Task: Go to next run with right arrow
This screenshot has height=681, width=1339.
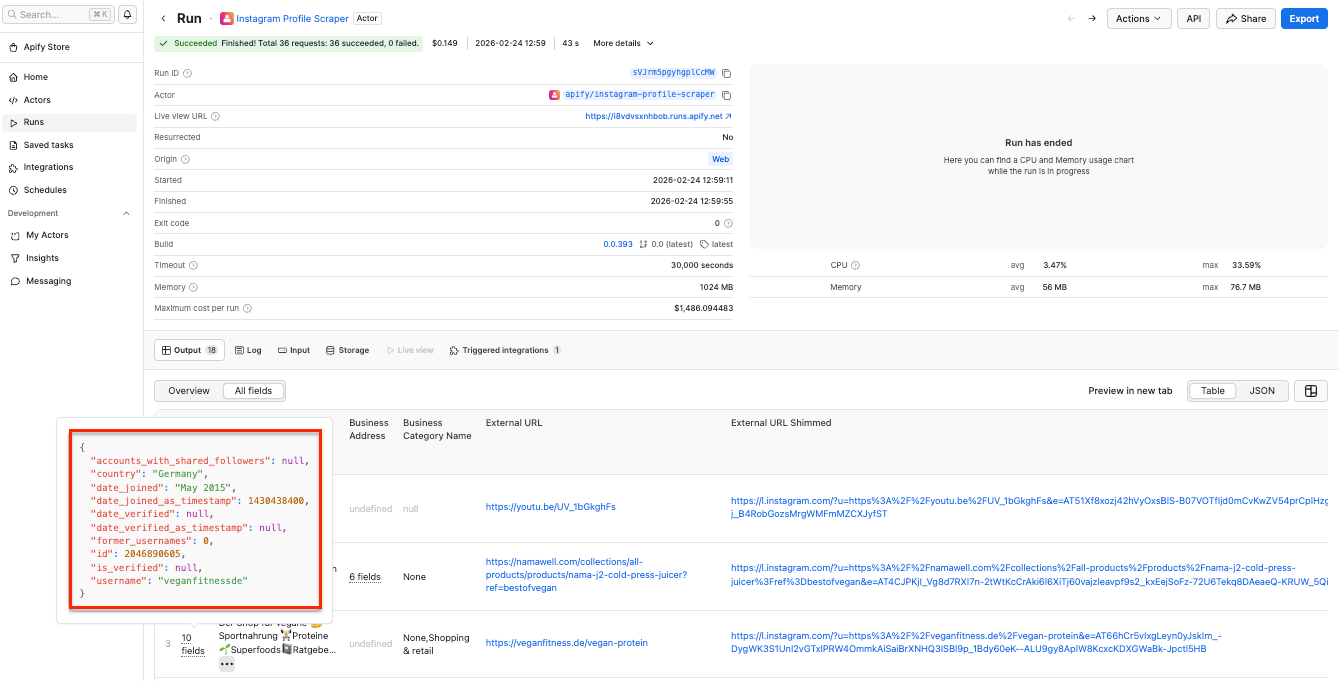Action: [1092, 19]
